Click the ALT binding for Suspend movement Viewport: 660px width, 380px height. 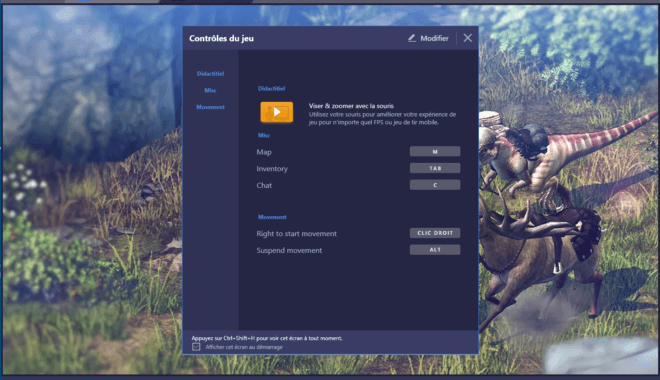(435, 250)
